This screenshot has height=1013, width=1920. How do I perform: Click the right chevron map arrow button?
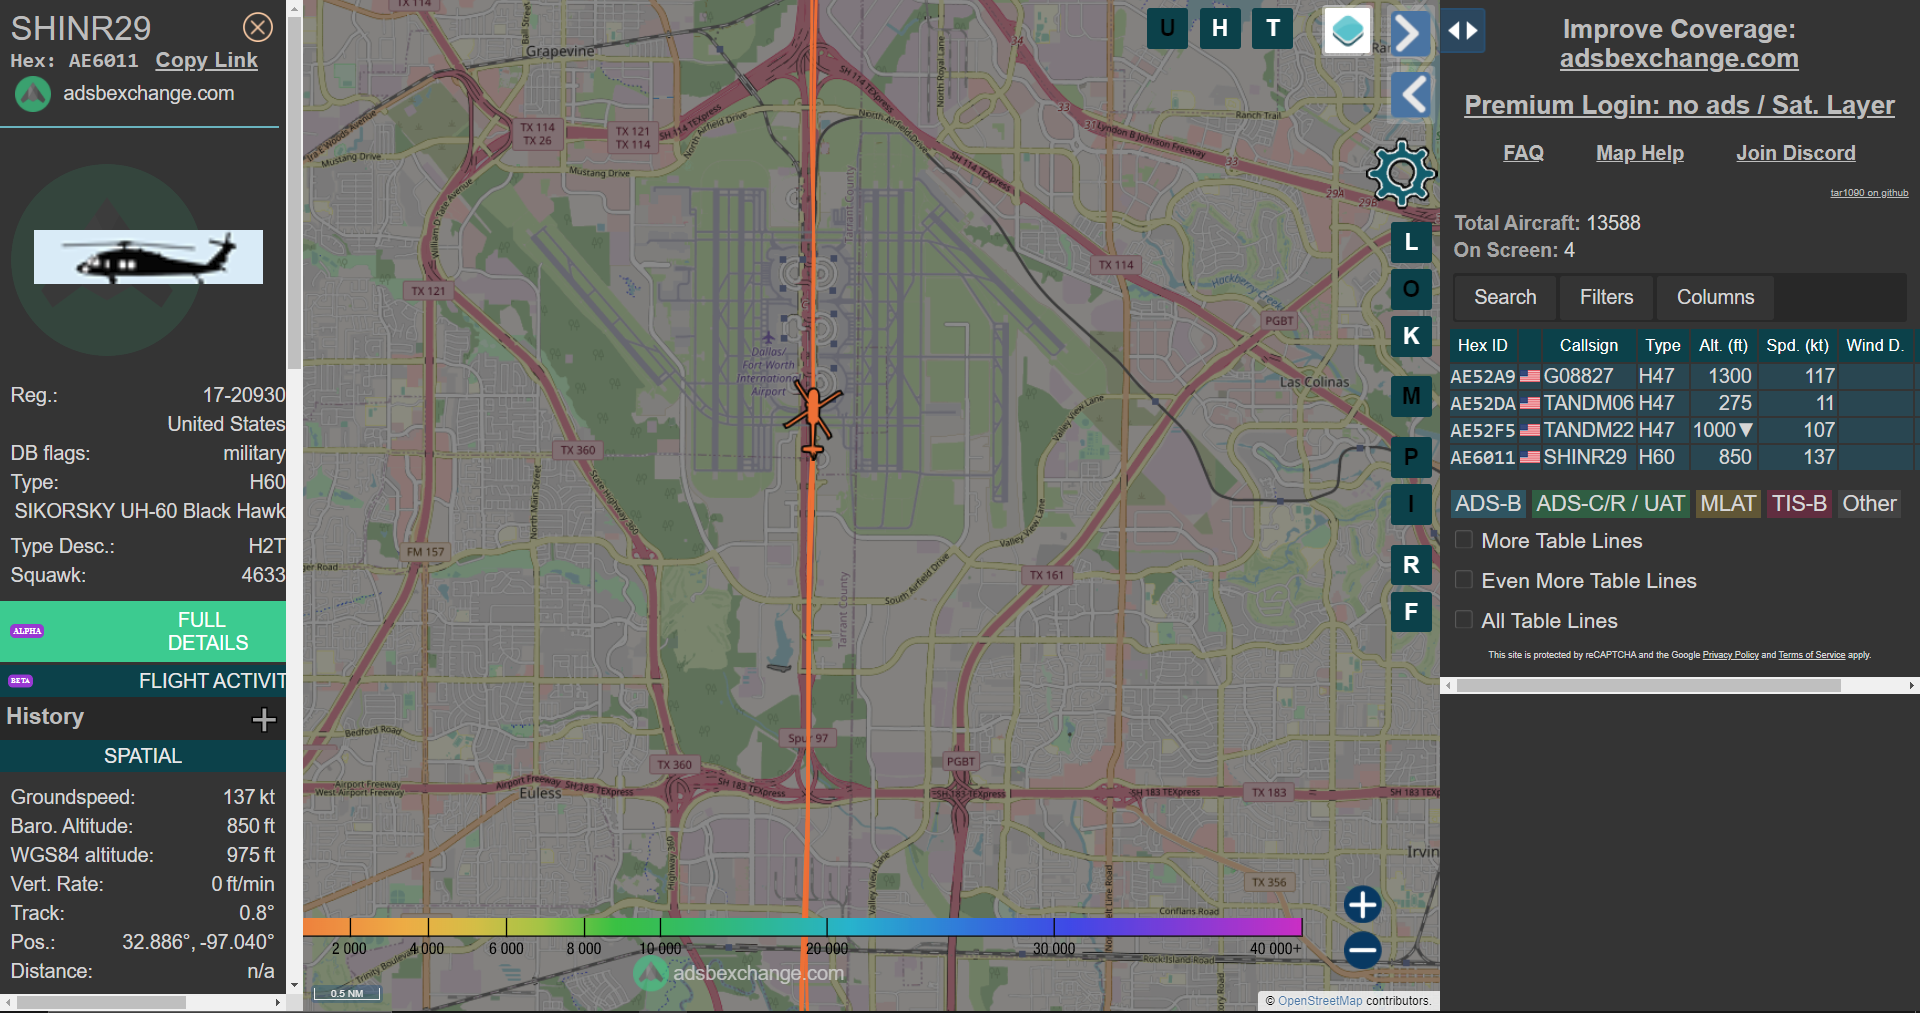point(1409,33)
